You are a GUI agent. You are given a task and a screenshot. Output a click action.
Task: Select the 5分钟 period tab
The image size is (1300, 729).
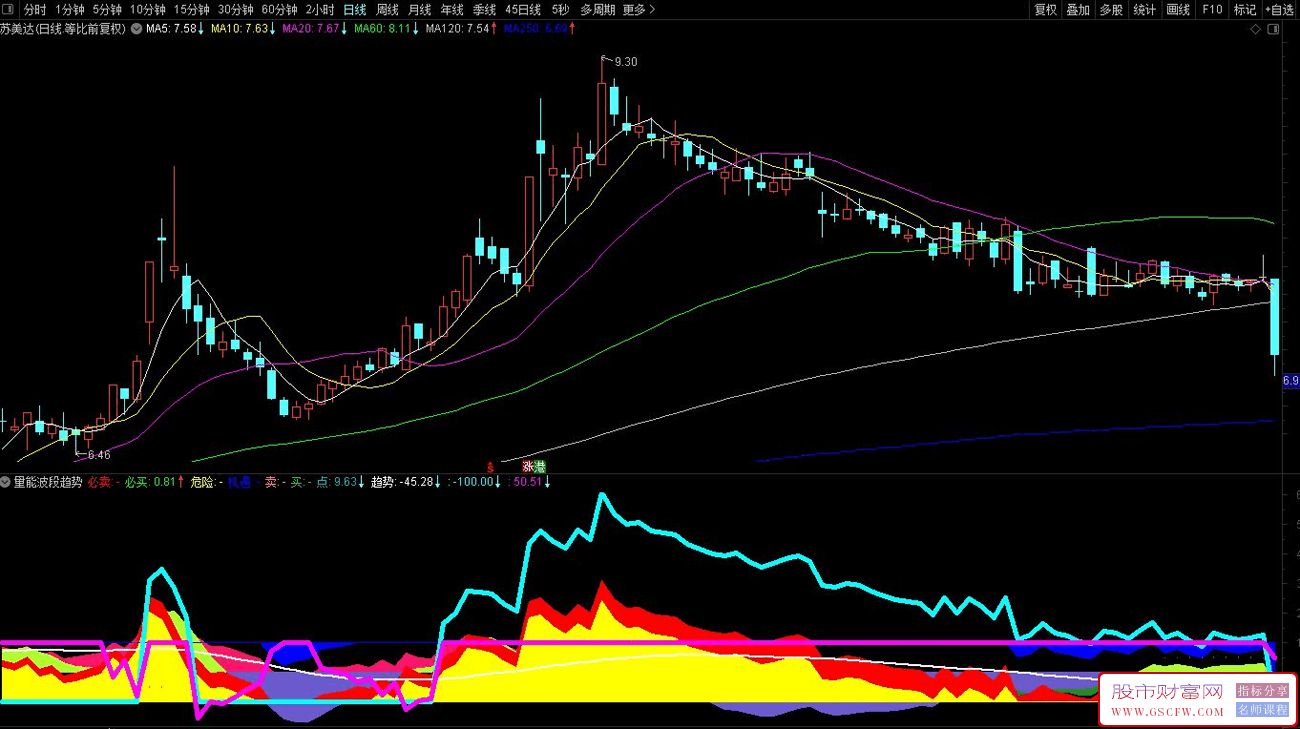(107, 10)
